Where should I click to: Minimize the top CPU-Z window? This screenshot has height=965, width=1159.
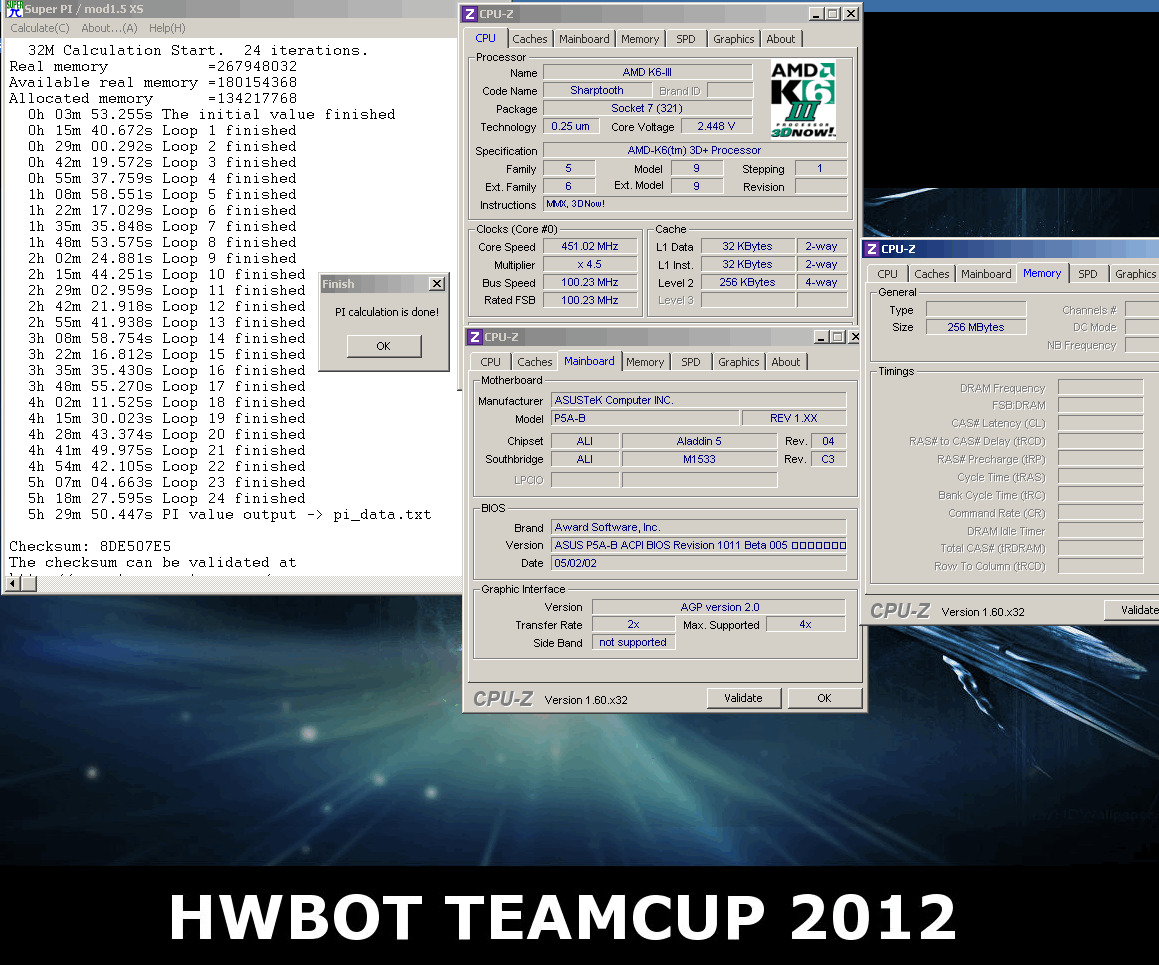[816, 14]
